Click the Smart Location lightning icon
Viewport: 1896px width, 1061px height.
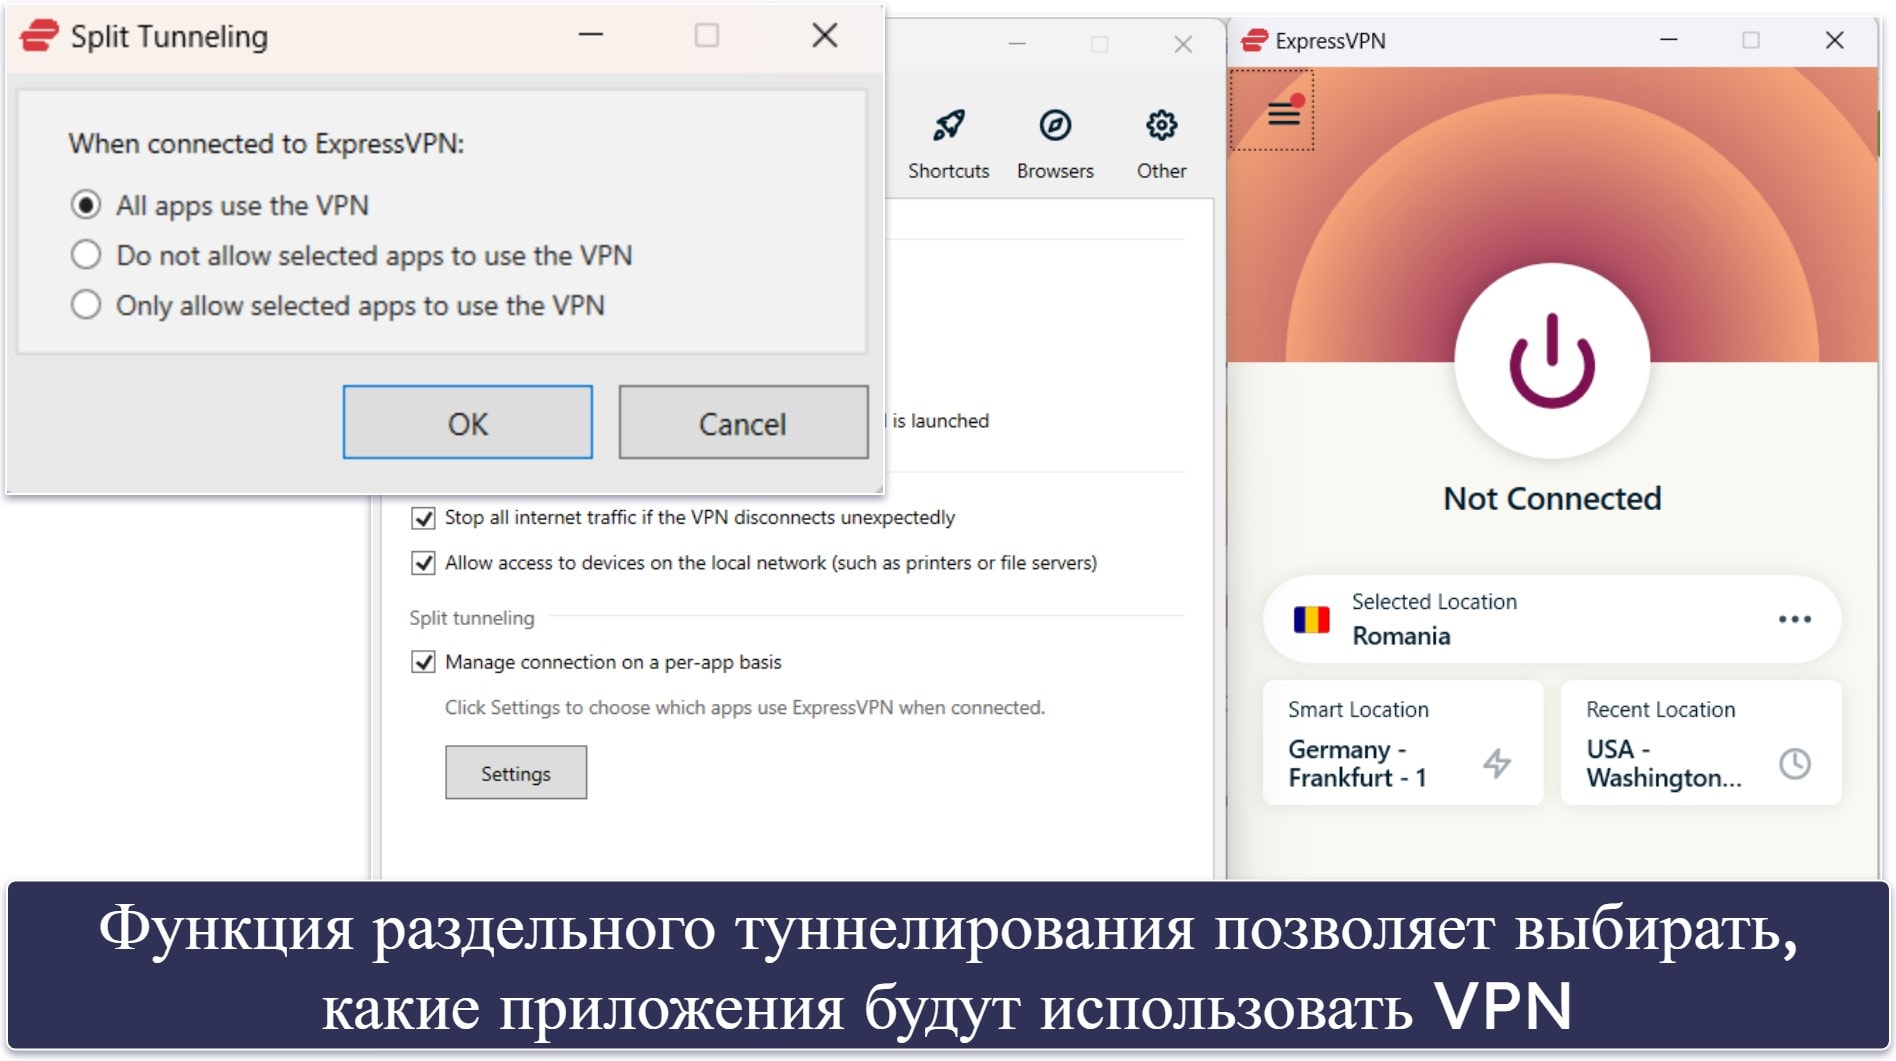[x=1496, y=763]
